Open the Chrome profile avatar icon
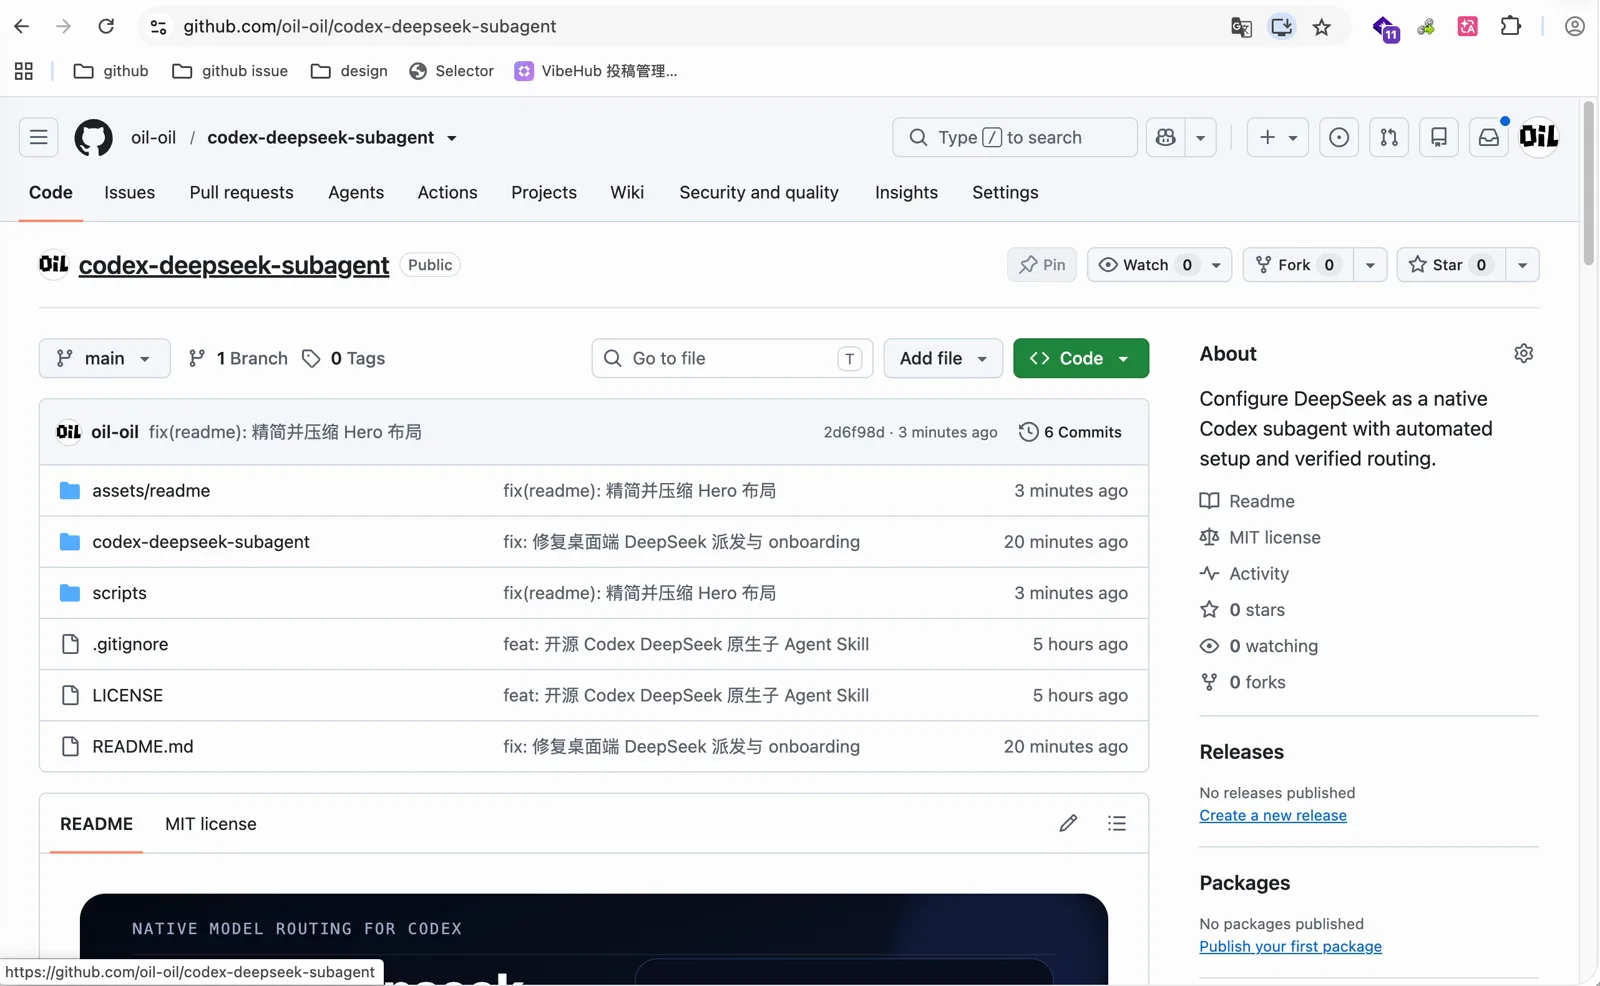Screen dimensions: 1600x986 pyautogui.click(x=1575, y=27)
